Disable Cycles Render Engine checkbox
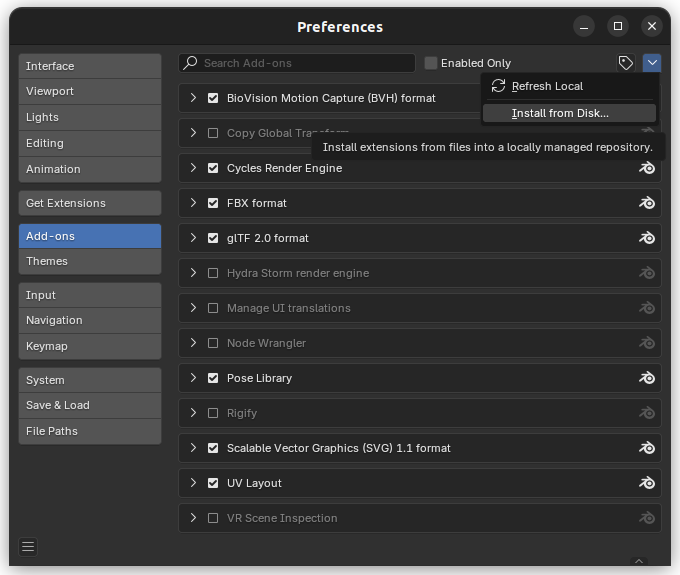The height and width of the screenshot is (575, 680). [x=213, y=168]
